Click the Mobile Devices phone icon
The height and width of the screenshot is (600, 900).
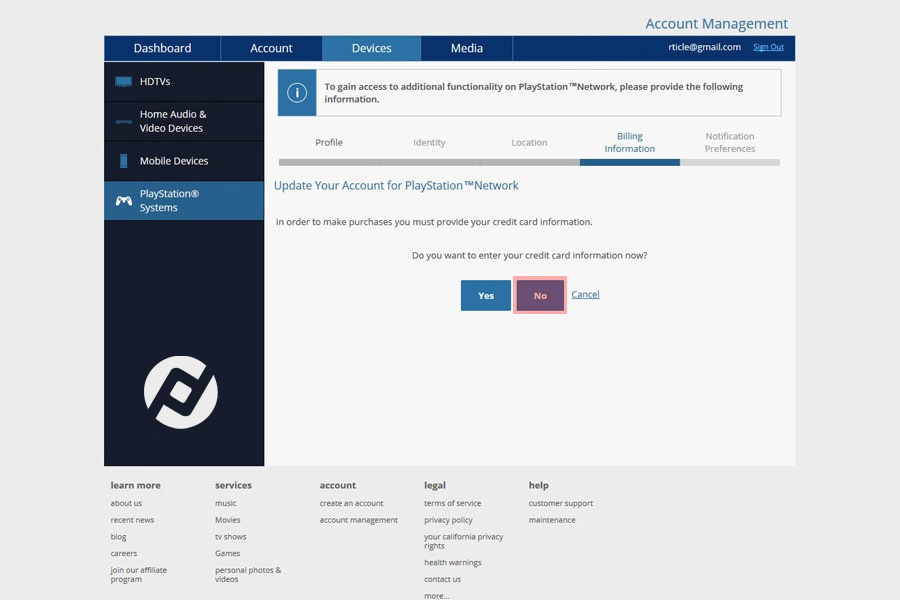123,161
